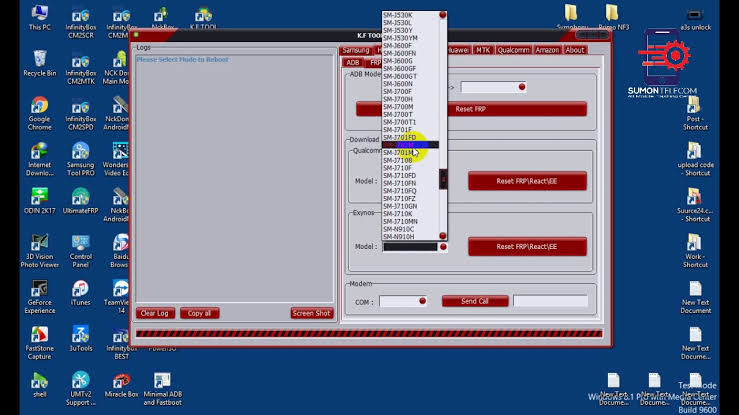Image resolution: width=739 pixels, height=415 pixels.
Task: Open Internet Download Manager icon
Action: pos(40,159)
